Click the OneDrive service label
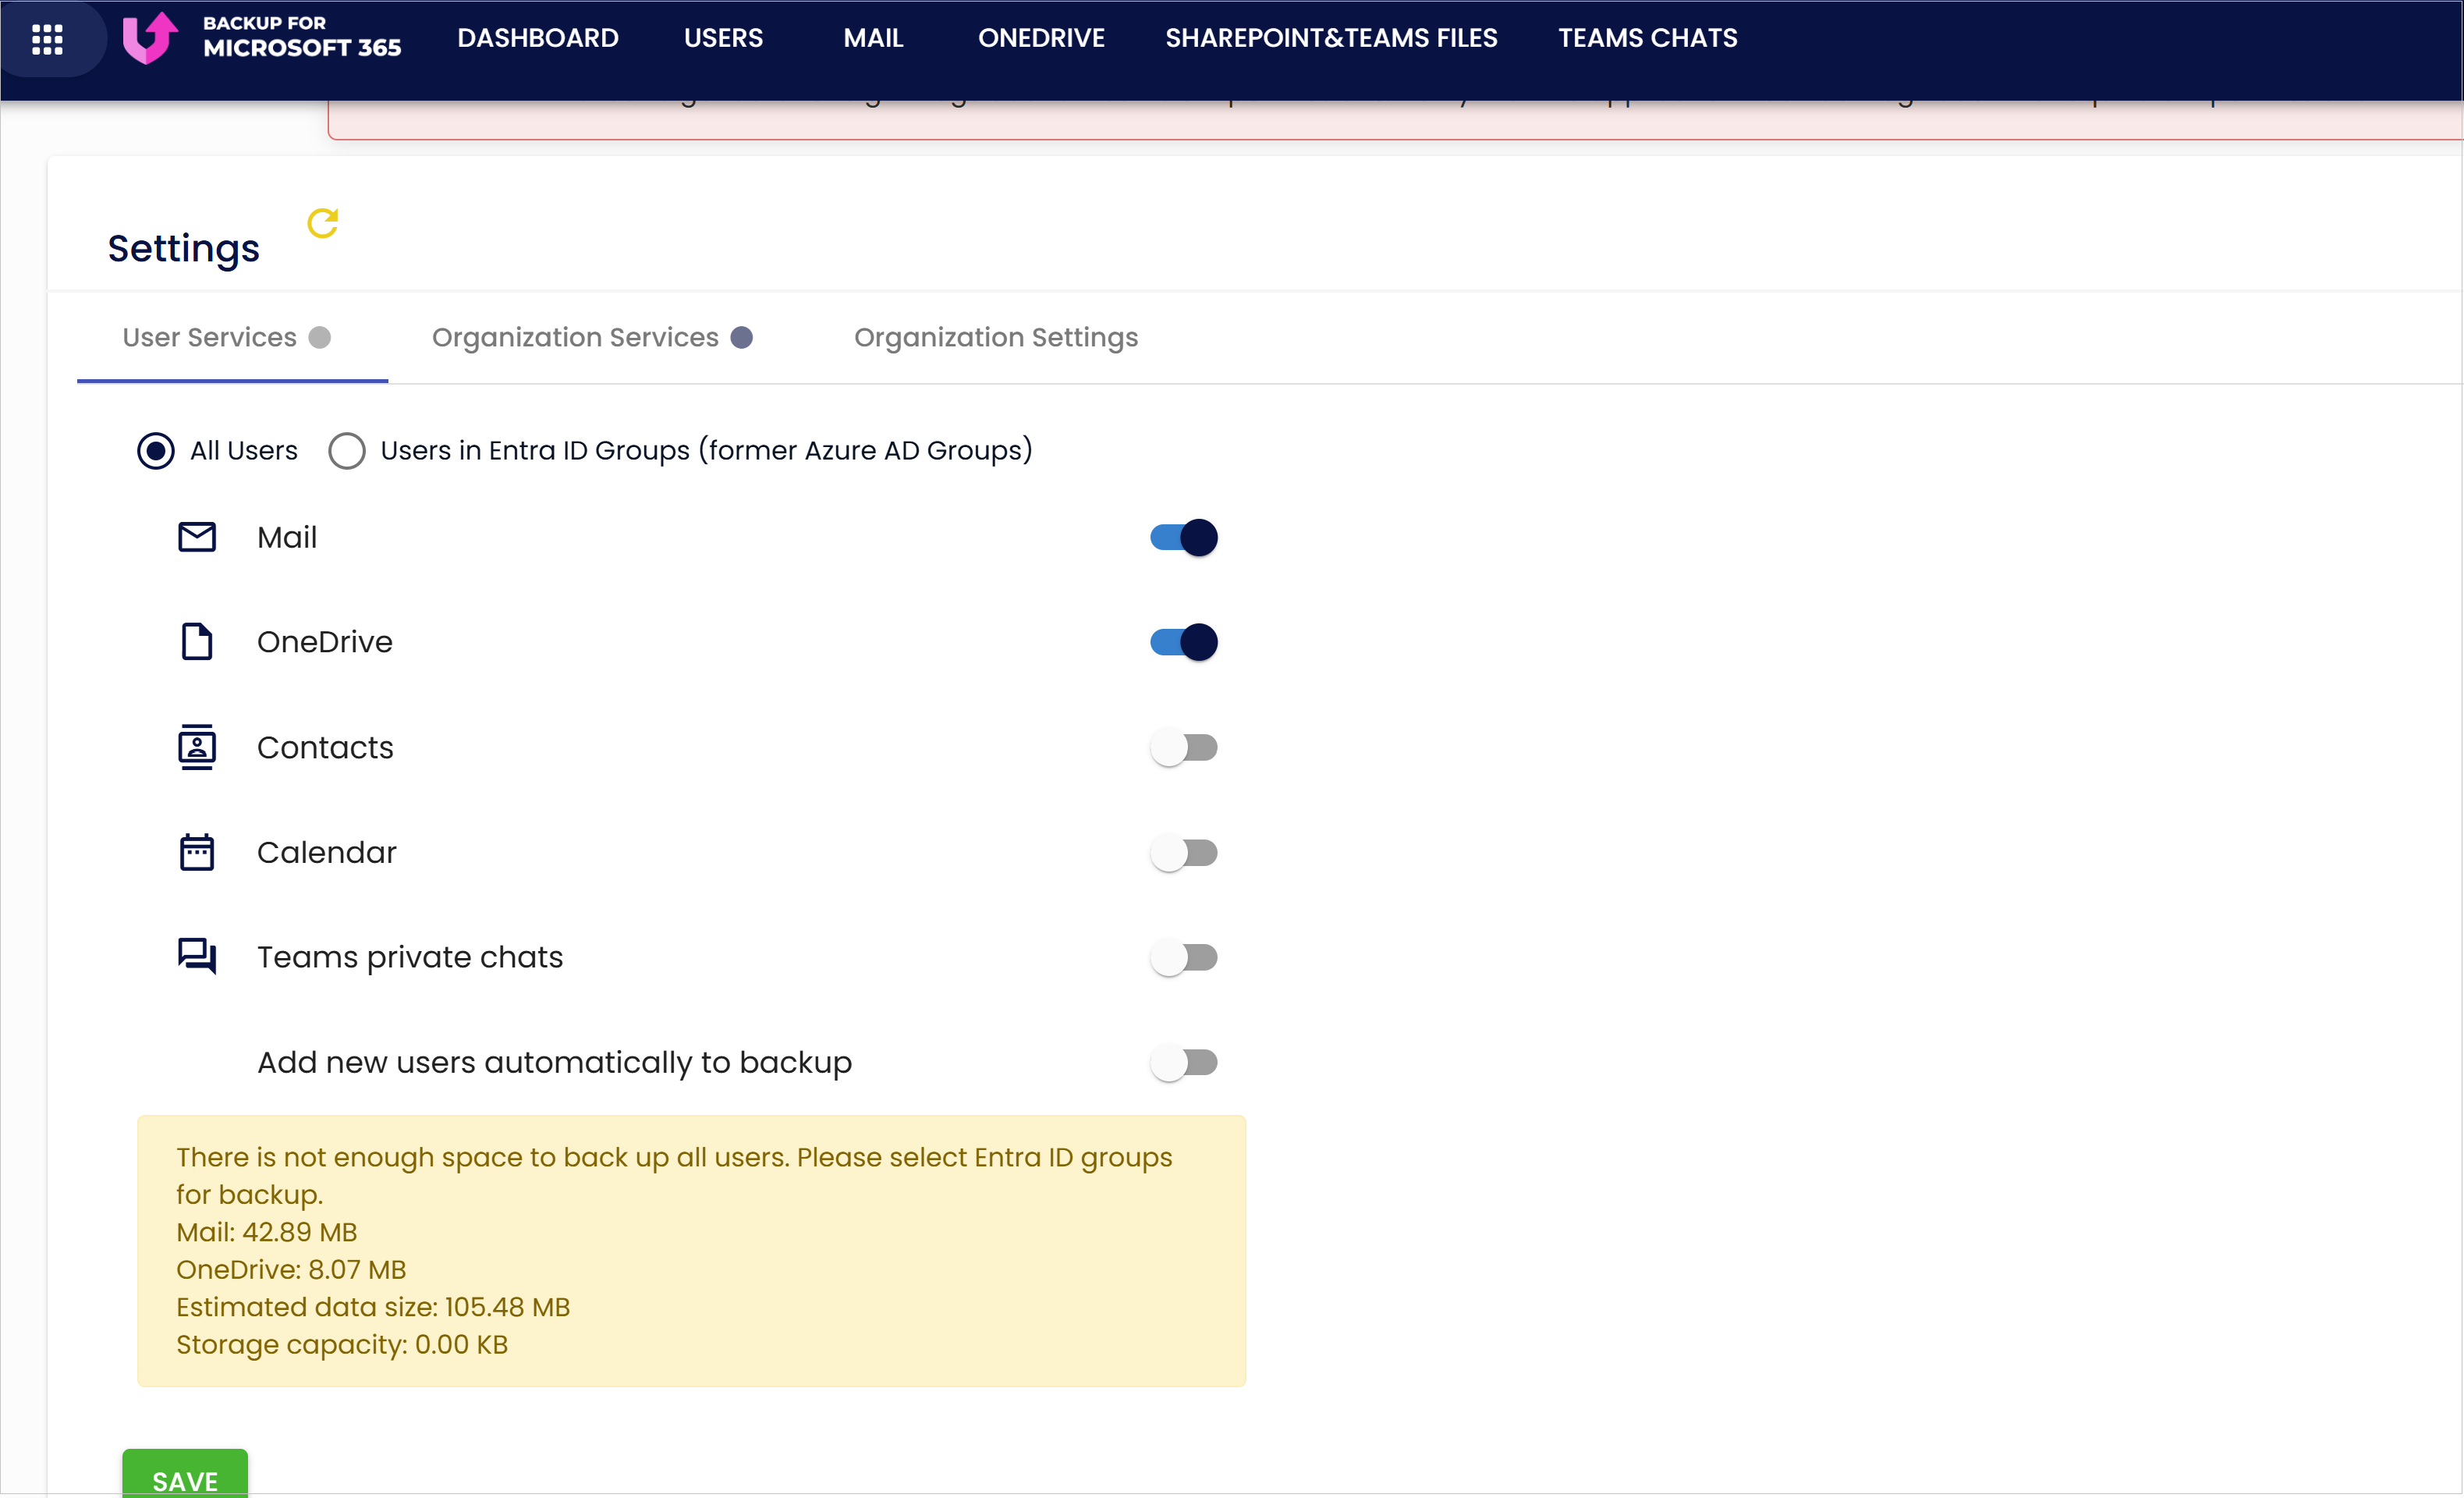The height and width of the screenshot is (1498, 2464). point(325,642)
